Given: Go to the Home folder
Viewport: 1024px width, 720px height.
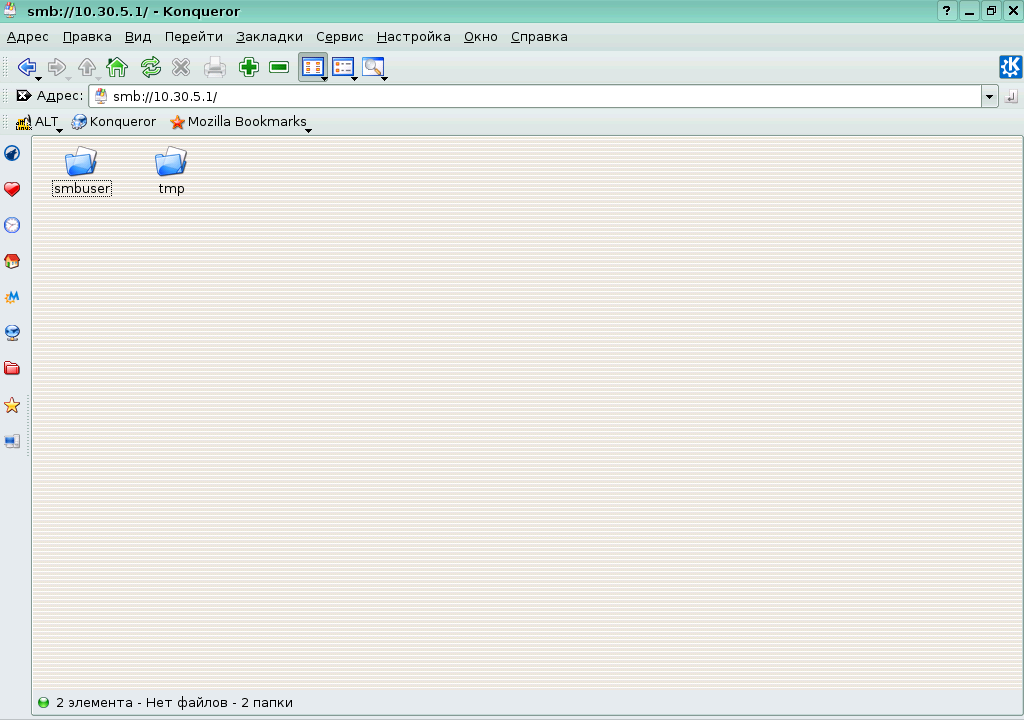Looking at the screenshot, I should click(115, 67).
